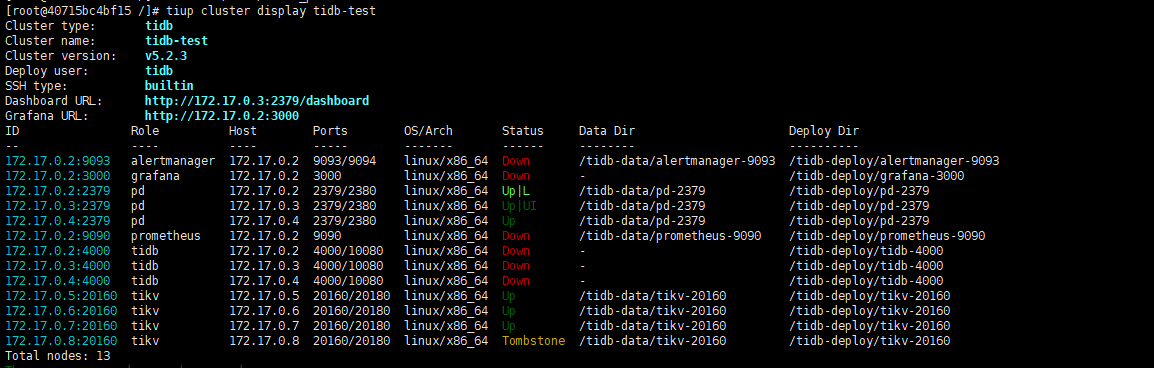Click ID 172.17.0.2:4000 tidb row
Screen dimensions: 1154x368
57,251
